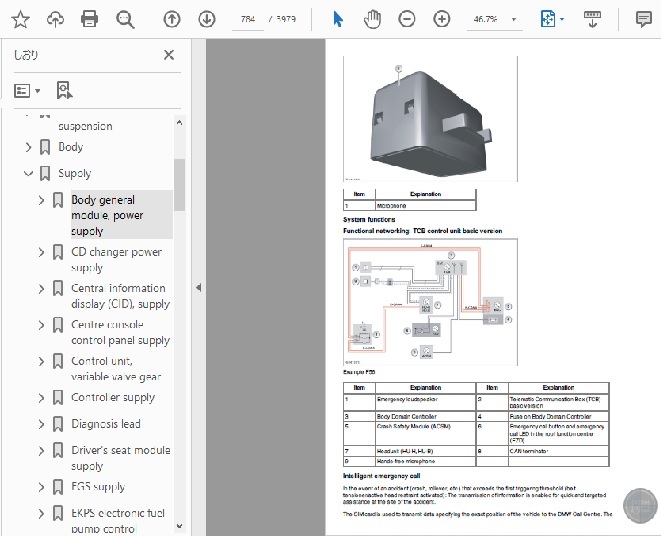The height and width of the screenshot is (536, 661).
Task: Add the star bookmark to favorites
Action: (x=20, y=19)
